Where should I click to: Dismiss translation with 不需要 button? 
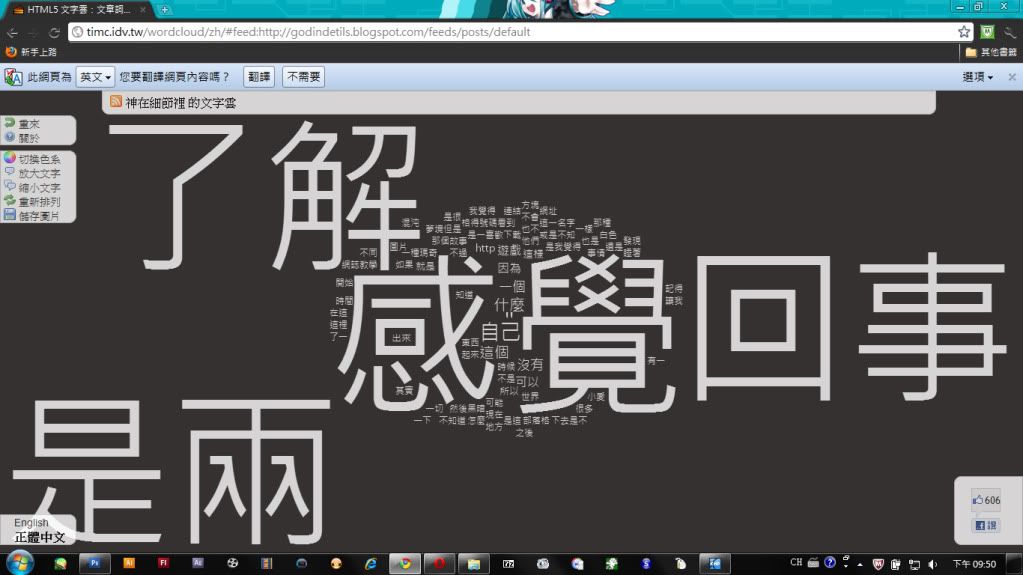coord(303,77)
